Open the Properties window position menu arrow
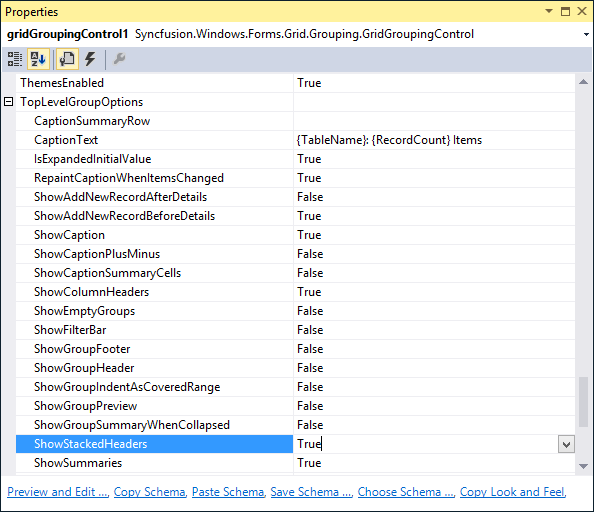Viewport: 594px width, 512px height. pos(549,11)
